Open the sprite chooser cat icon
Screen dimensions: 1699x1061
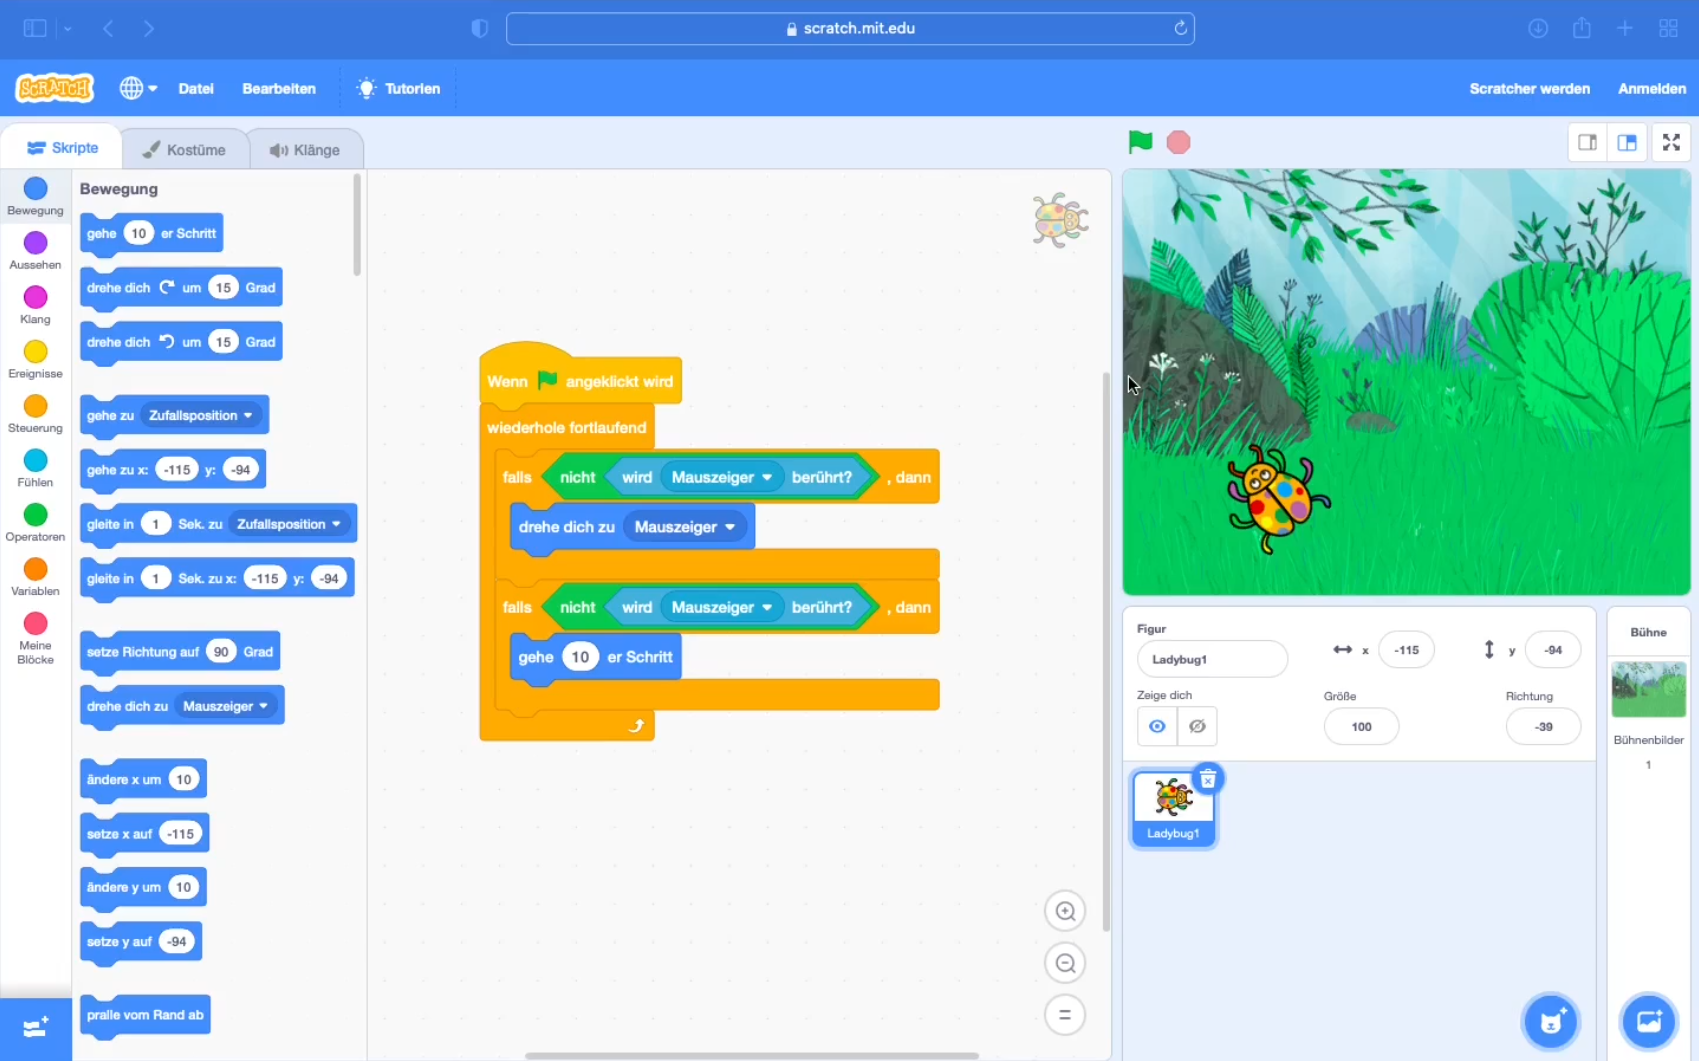click(x=1549, y=1021)
